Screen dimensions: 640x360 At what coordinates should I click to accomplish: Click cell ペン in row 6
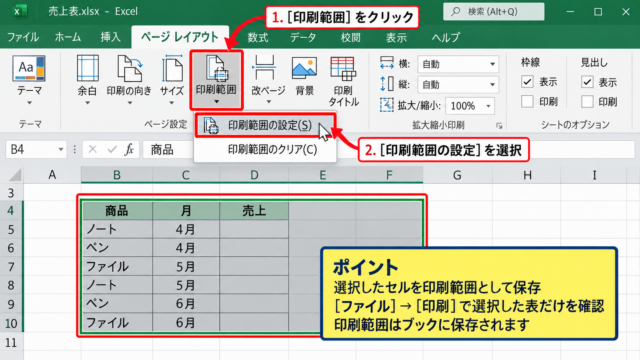click(117, 248)
